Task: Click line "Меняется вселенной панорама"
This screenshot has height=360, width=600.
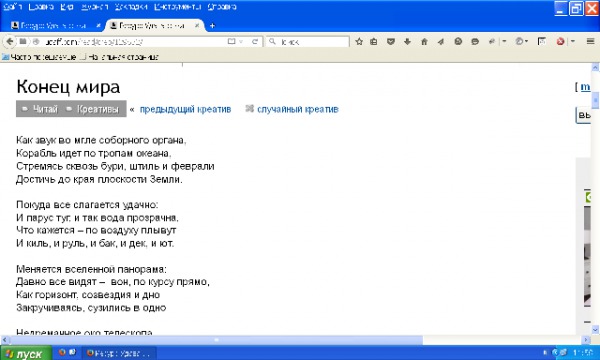Action: click(x=91, y=269)
